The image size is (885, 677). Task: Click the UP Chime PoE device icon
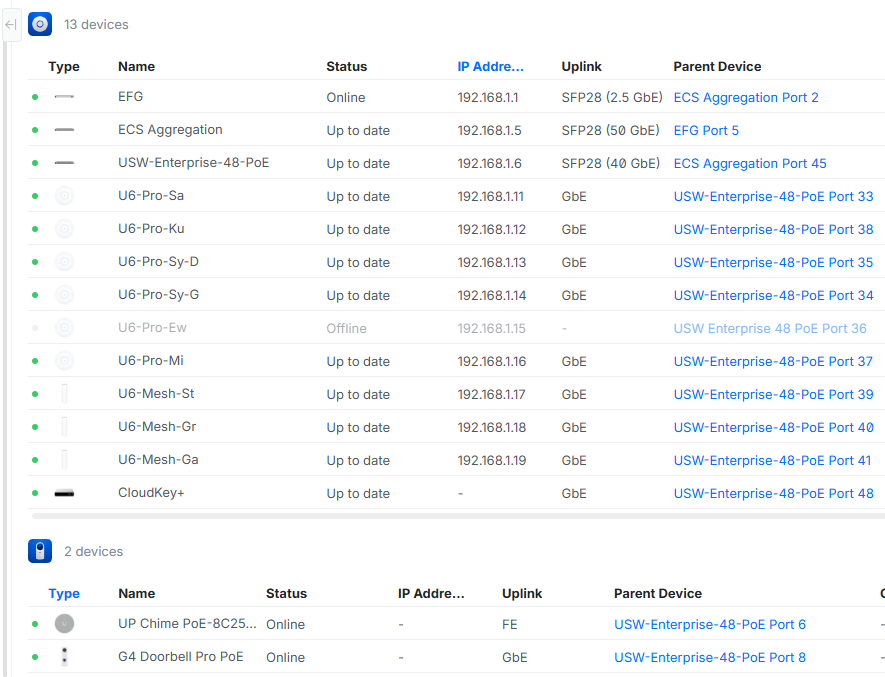(x=64, y=623)
